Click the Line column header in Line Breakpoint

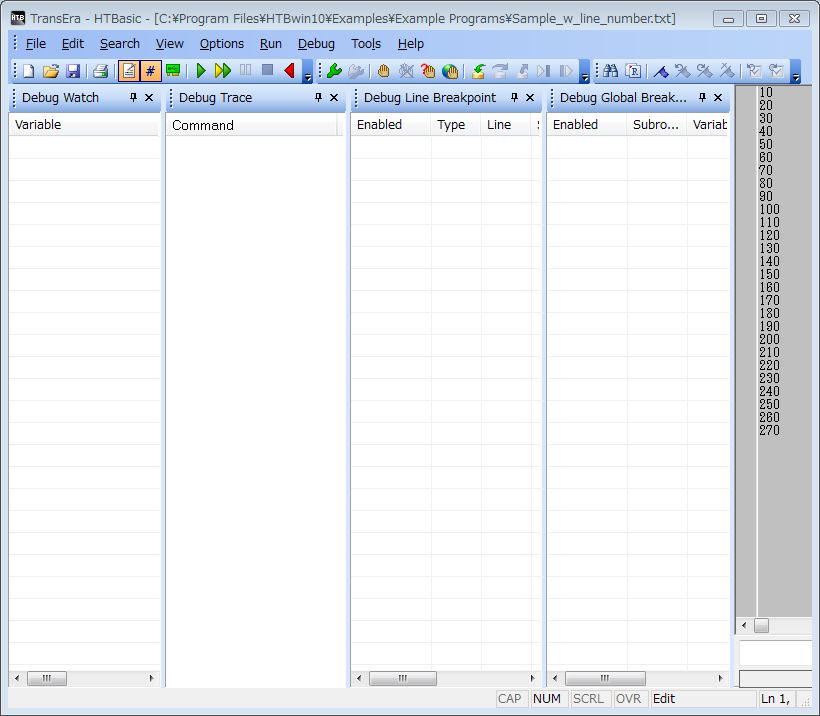506,125
